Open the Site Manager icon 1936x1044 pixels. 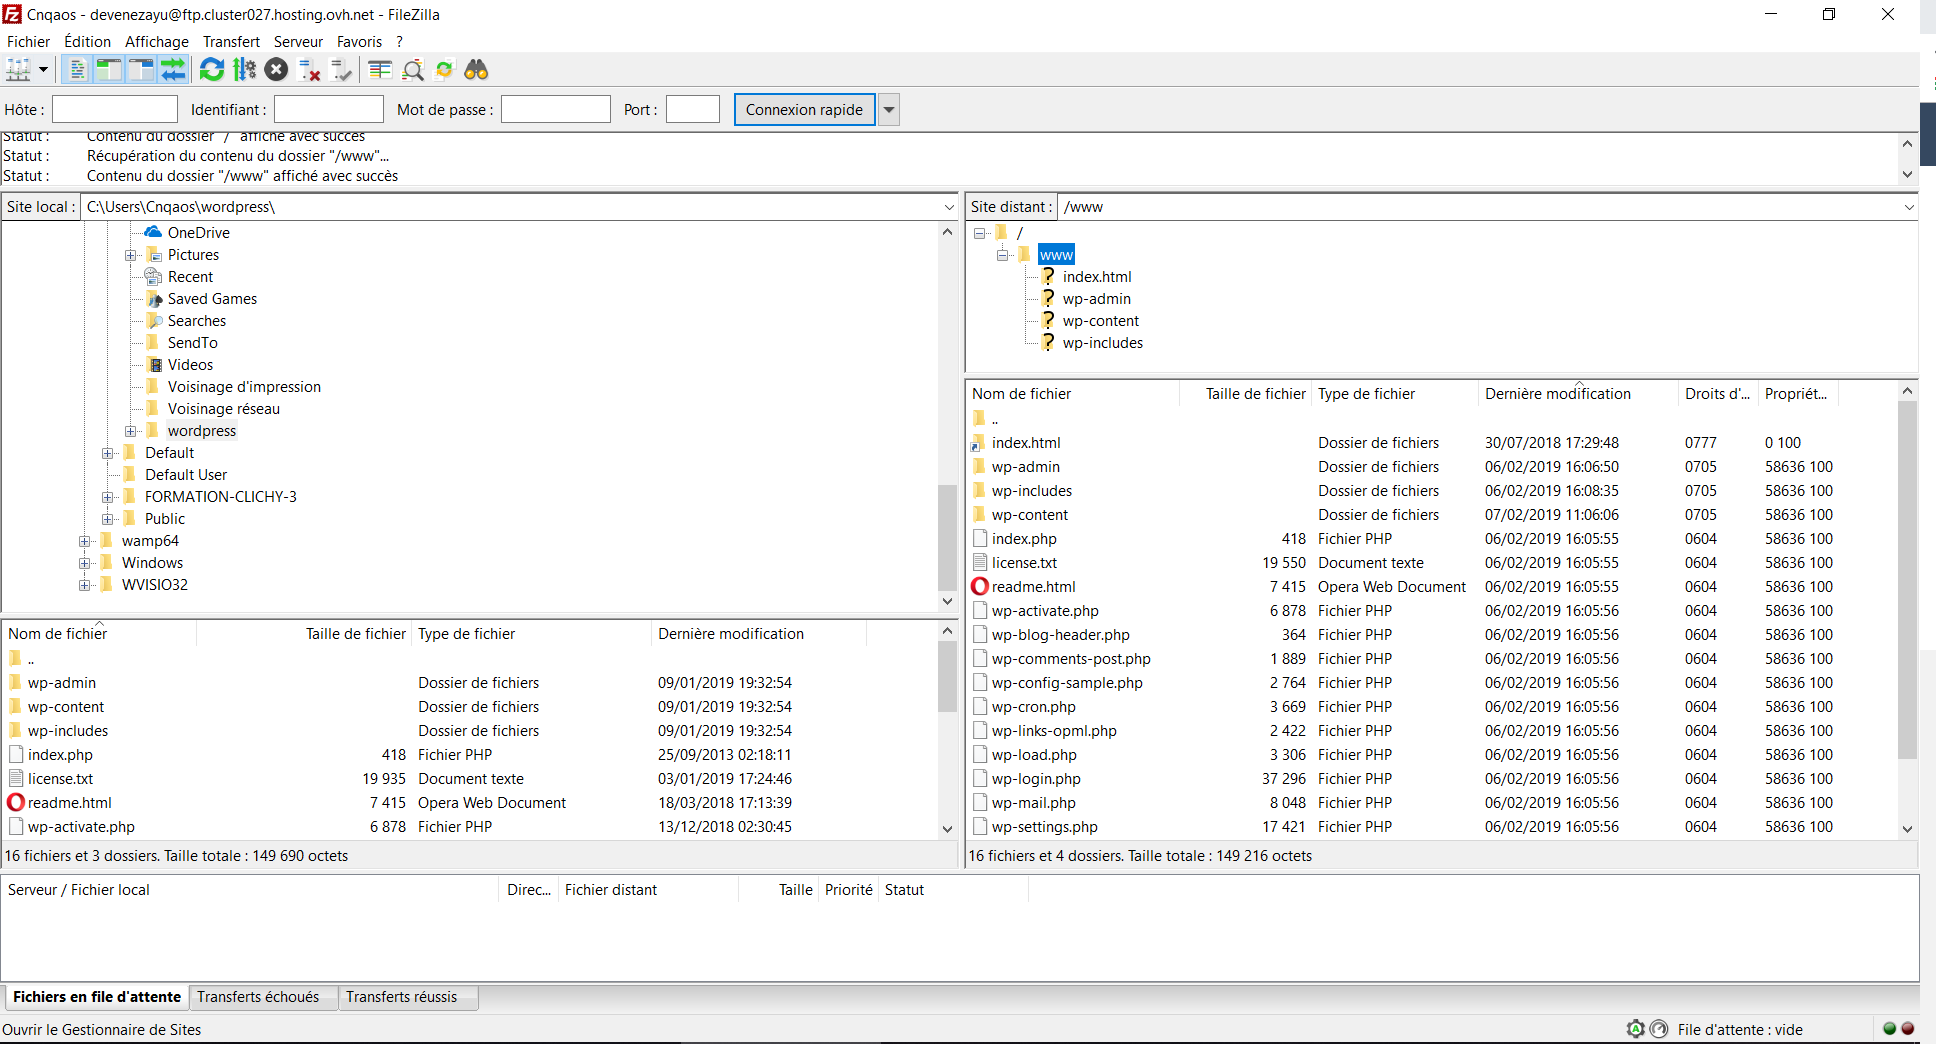18,70
